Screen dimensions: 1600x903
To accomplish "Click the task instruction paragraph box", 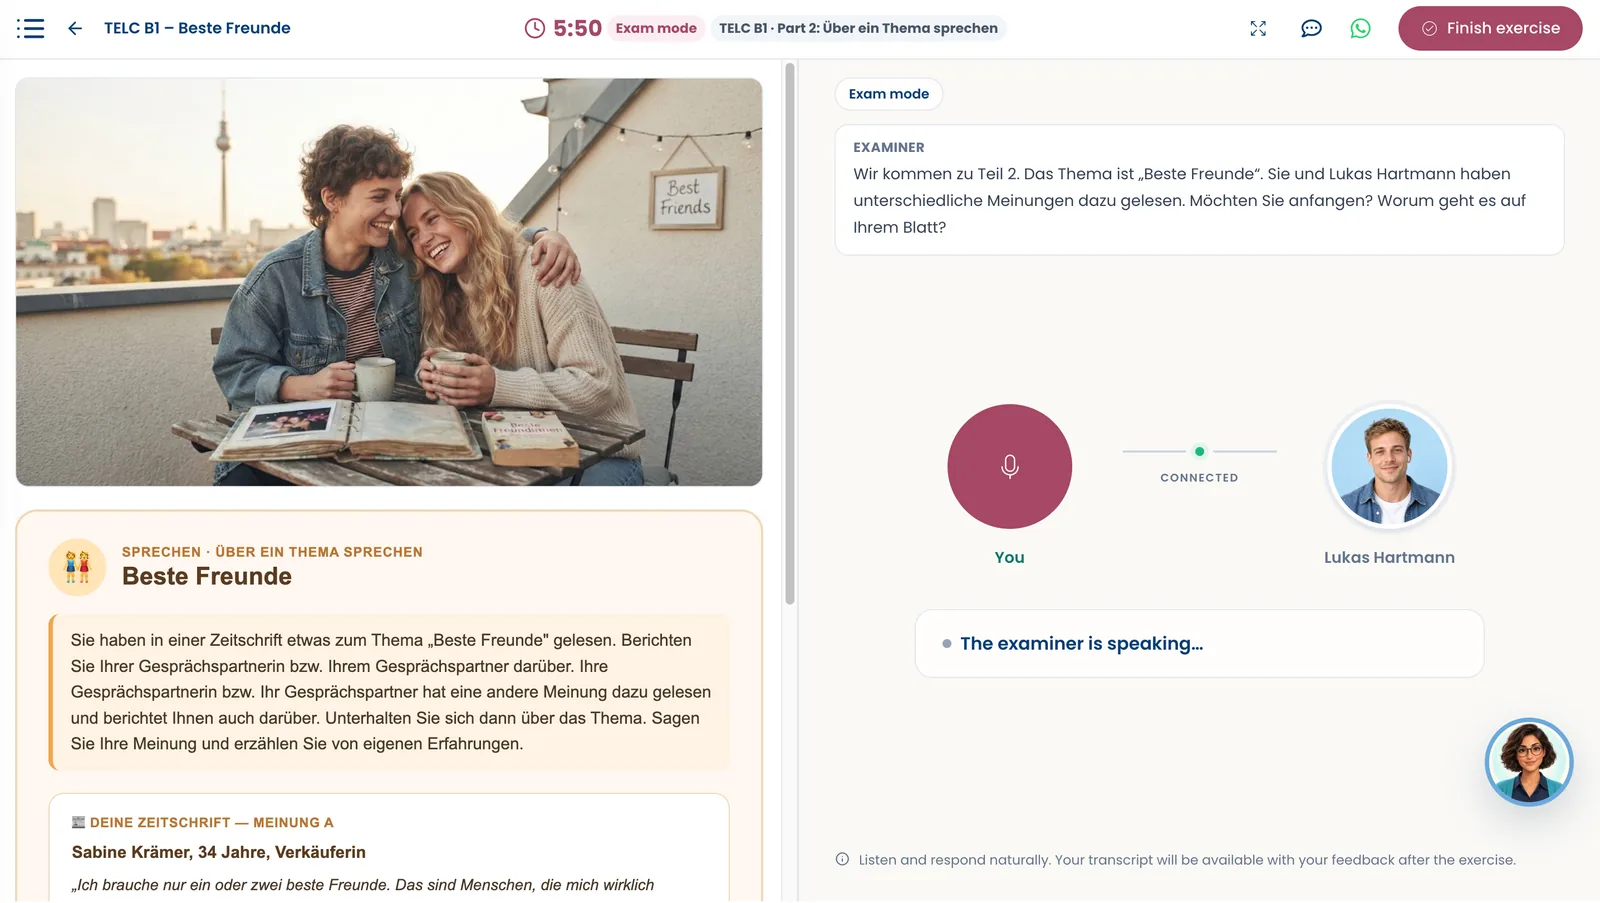I will tap(389, 692).
